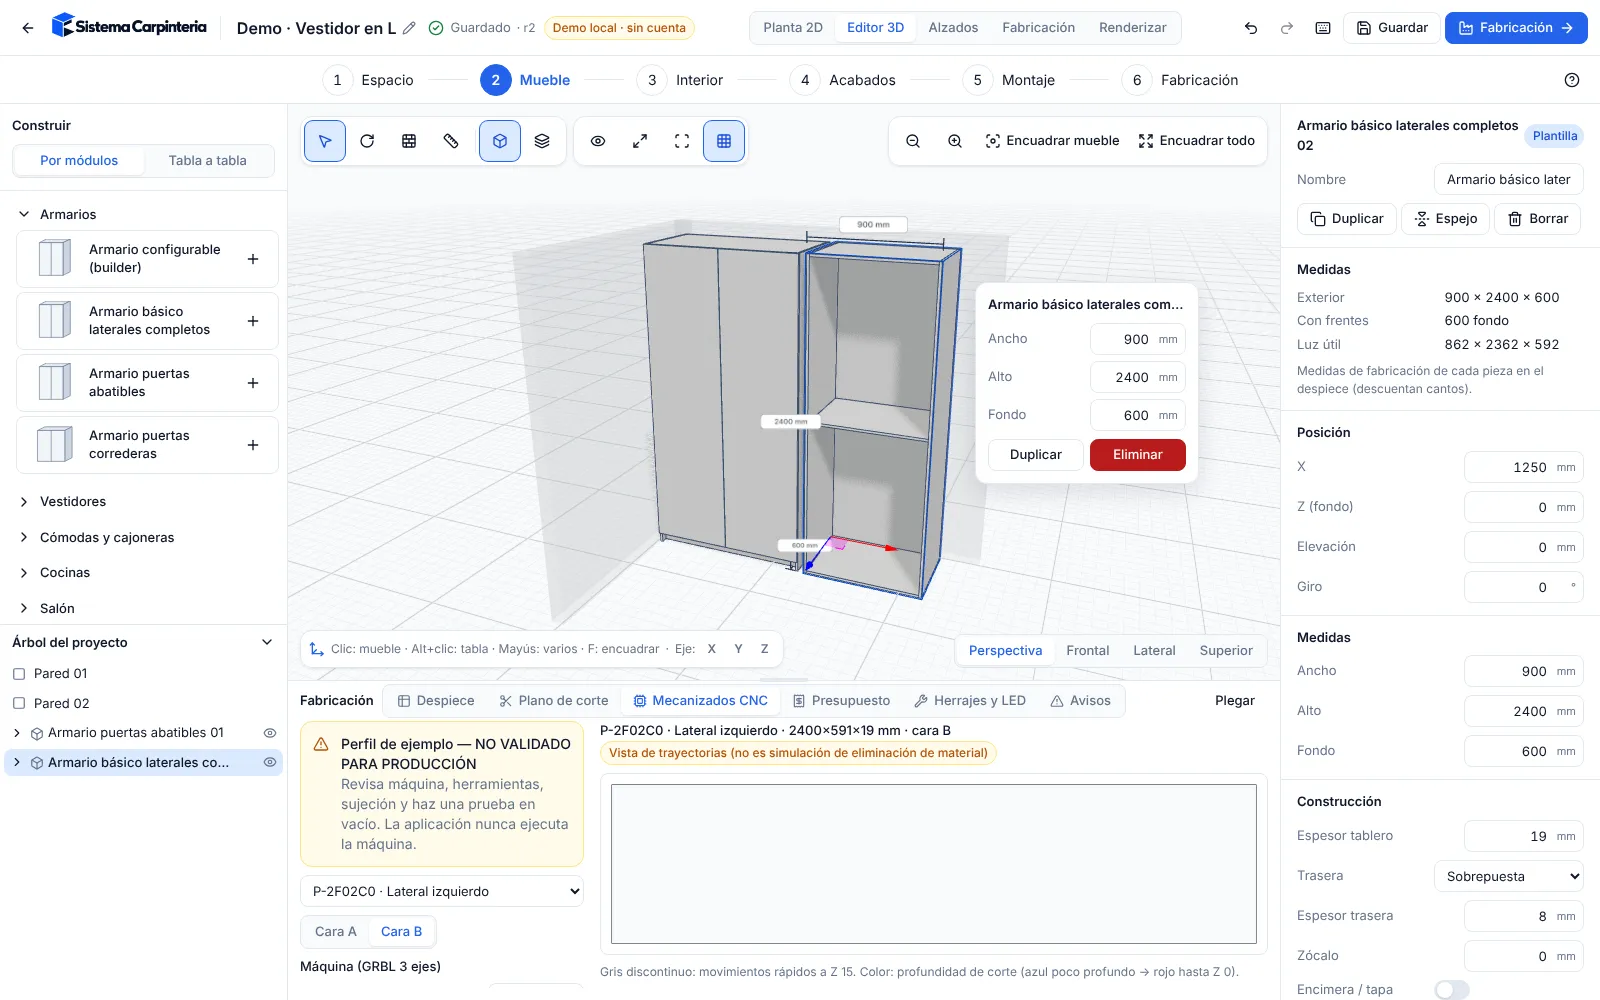Click the red Eliminar button
The height and width of the screenshot is (1000, 1600).
point(1138,455)
